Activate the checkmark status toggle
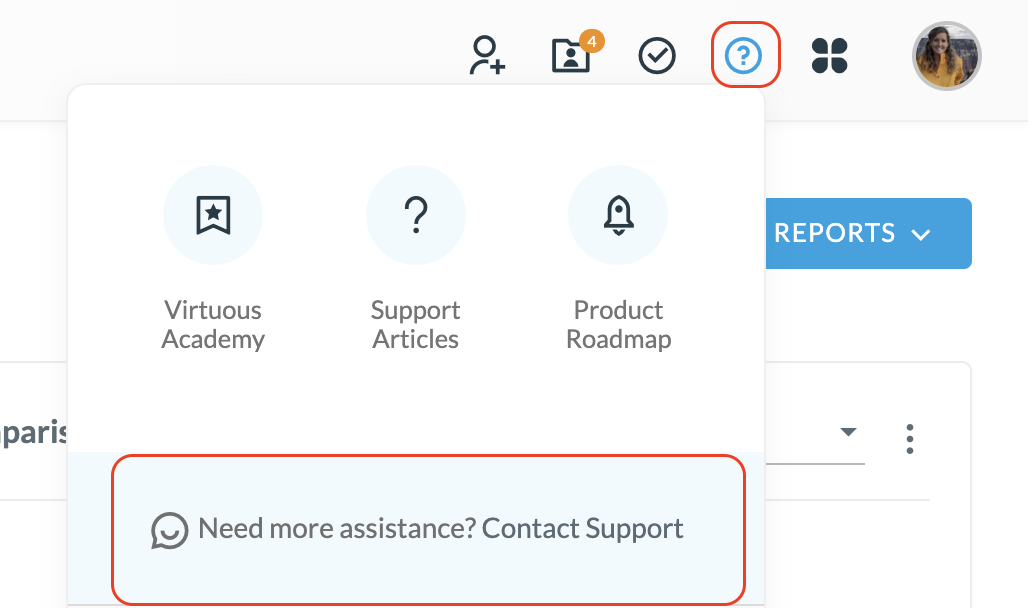 tap(657, 55)
